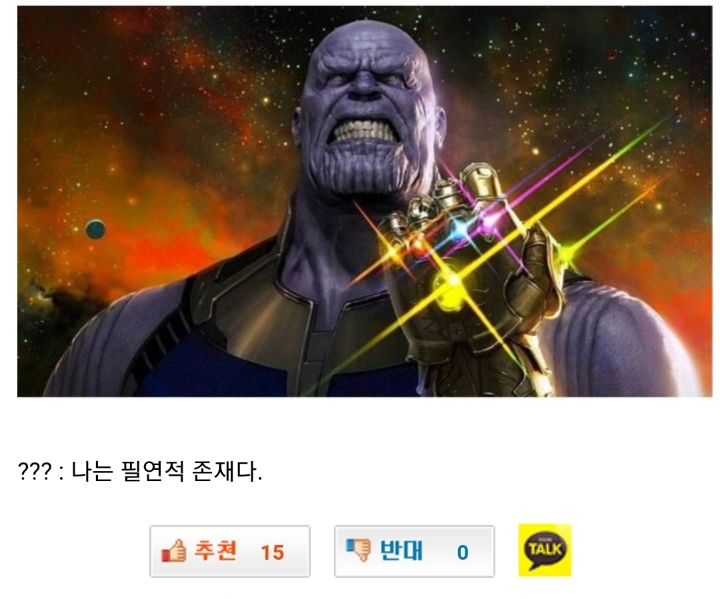The width and height of the screenshot is (720, 599).
Task: Click the thumbs-up icon on 추천 button
Action: click(x=174, y=550)
